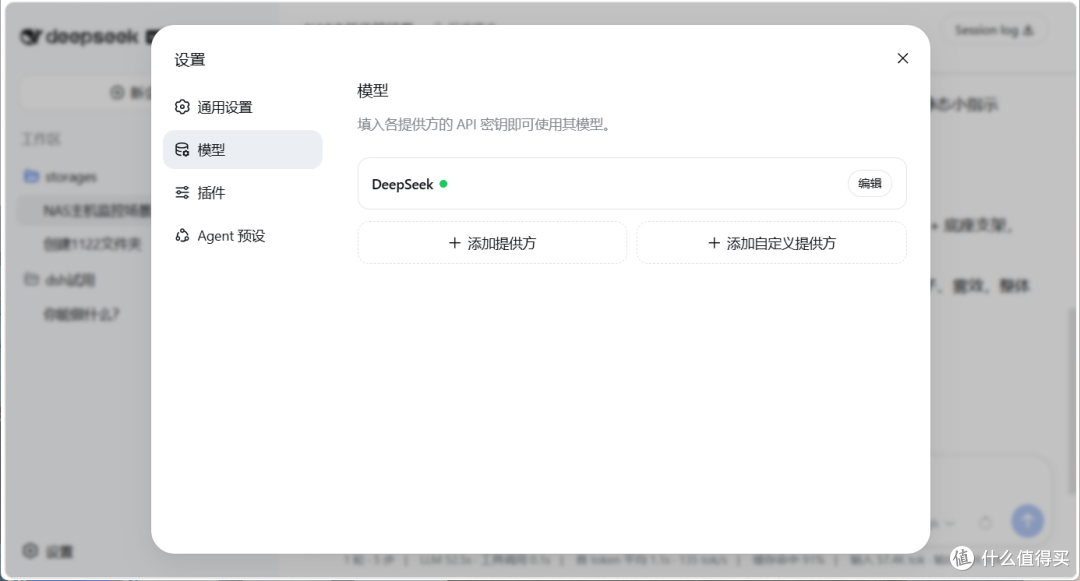This screenshot has height=581, width=1080.
Task: Click the plus icon in 添加提供方
Action: pyautogui.click(x=455, y=243)
